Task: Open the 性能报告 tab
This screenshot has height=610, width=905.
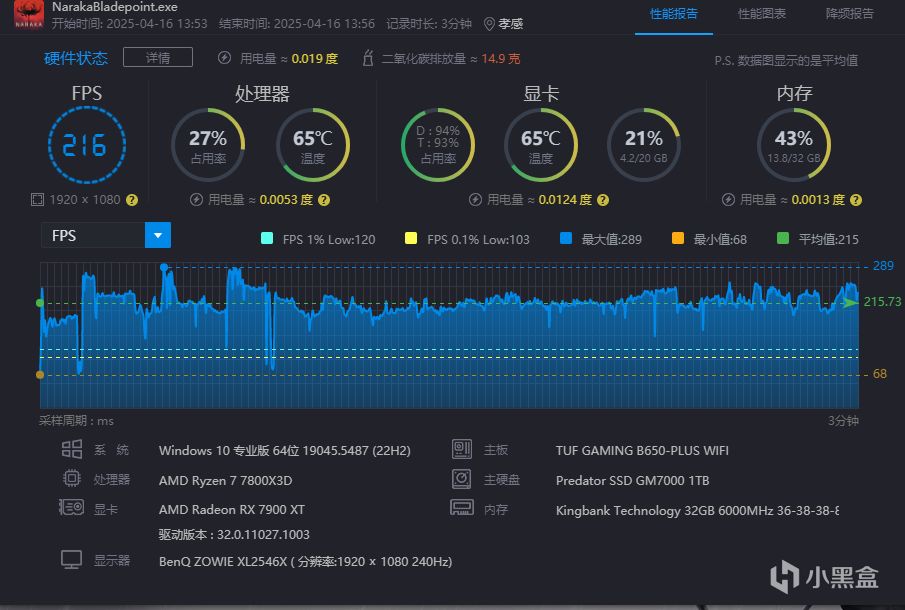Action: pos(674,13)
